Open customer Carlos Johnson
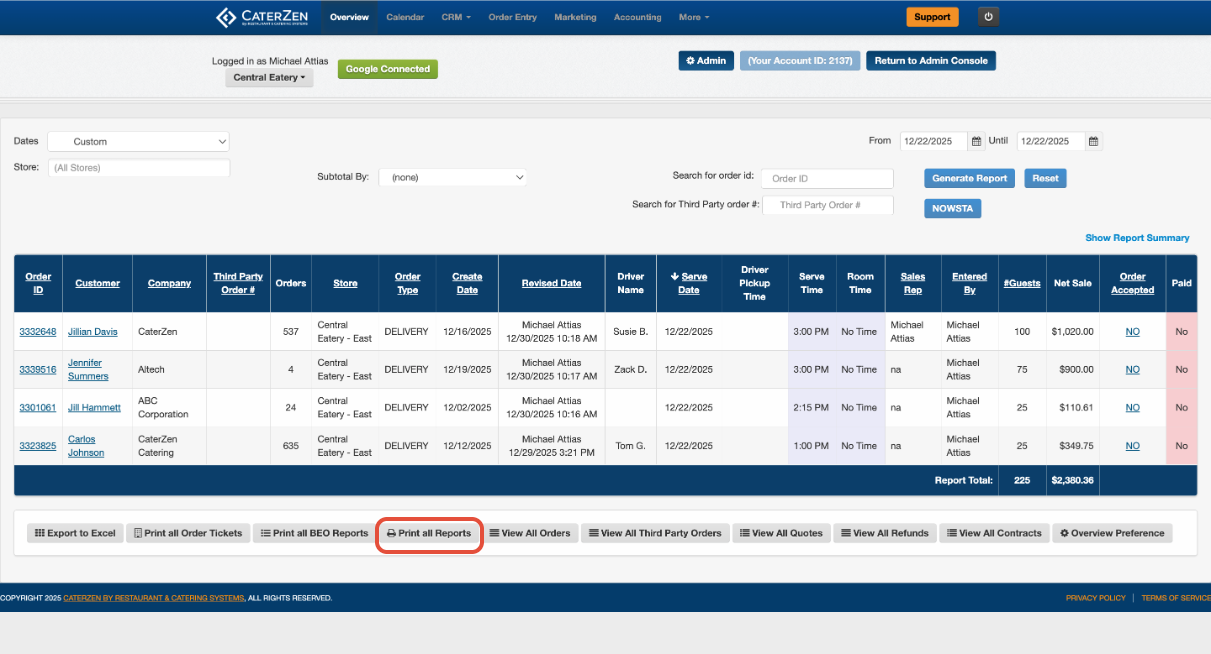The image size is (1211, 654). pos(86,446)
